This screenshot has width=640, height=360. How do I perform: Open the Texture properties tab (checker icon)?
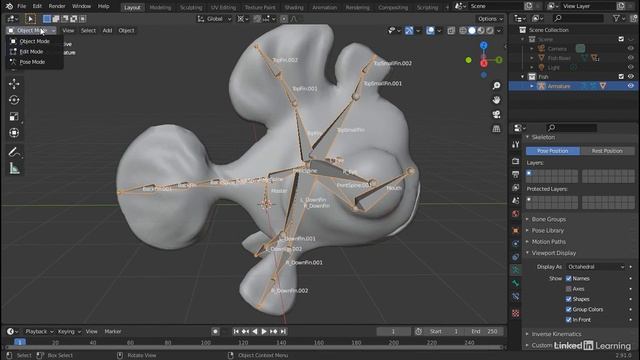click(516, 313)
